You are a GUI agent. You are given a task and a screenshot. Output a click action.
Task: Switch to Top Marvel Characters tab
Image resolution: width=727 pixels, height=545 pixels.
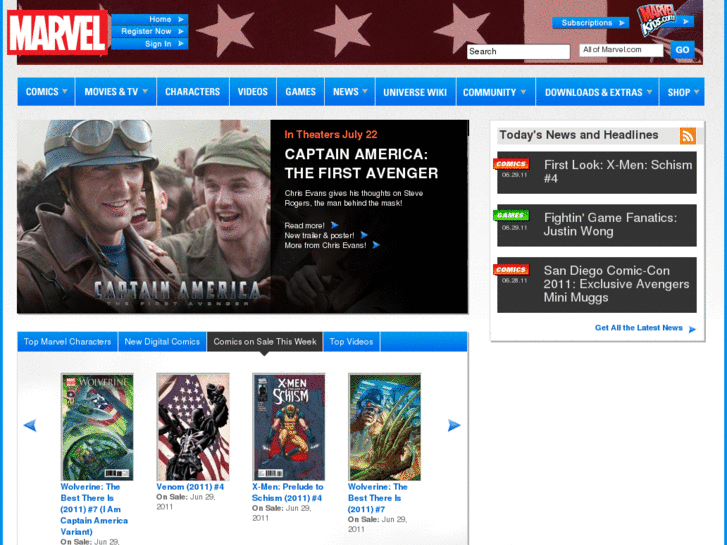pyautogui.click(x=68, y=342)
